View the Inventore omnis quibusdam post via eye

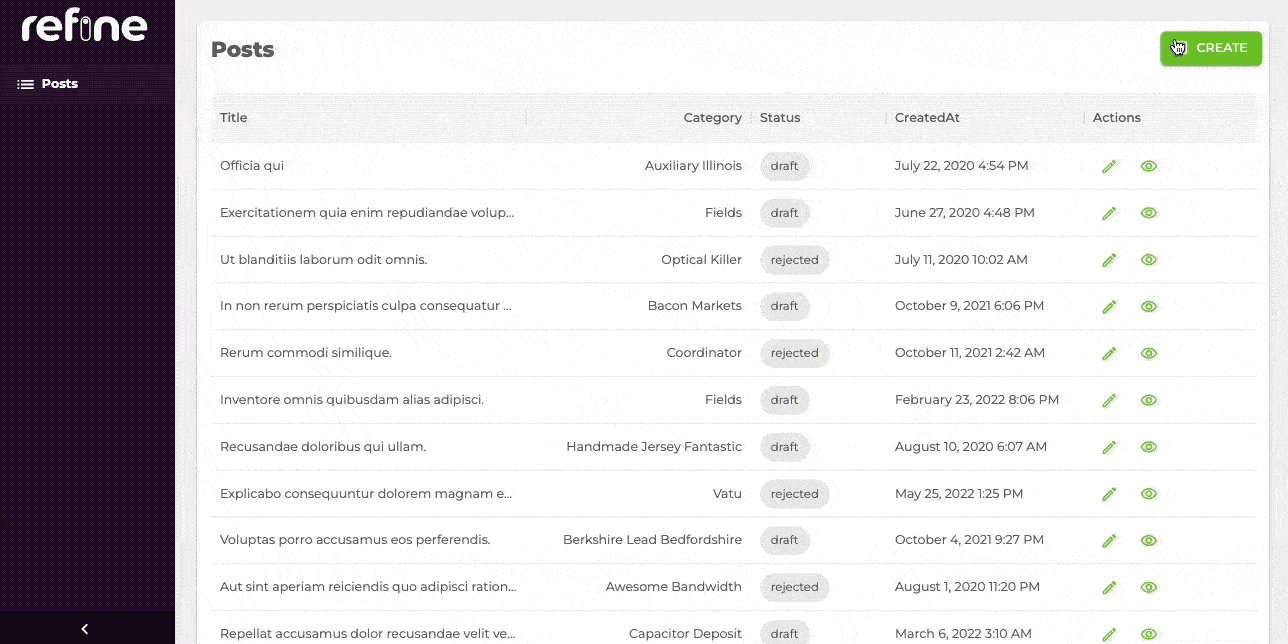coord(1149,400)
